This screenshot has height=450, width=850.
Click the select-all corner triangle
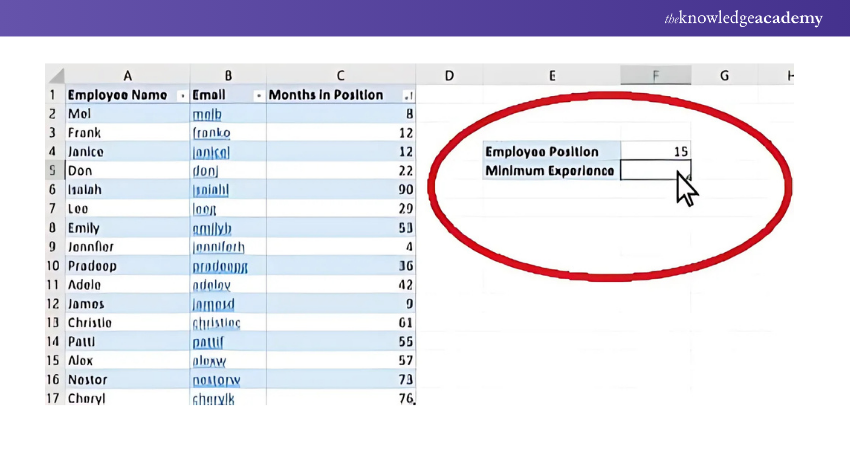point(56,76)
